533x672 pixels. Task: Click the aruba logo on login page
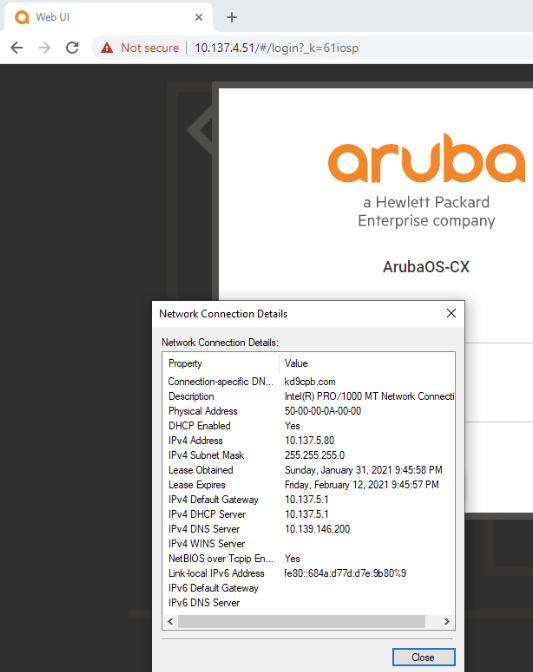pyautogui.click(x=426, y=158)
